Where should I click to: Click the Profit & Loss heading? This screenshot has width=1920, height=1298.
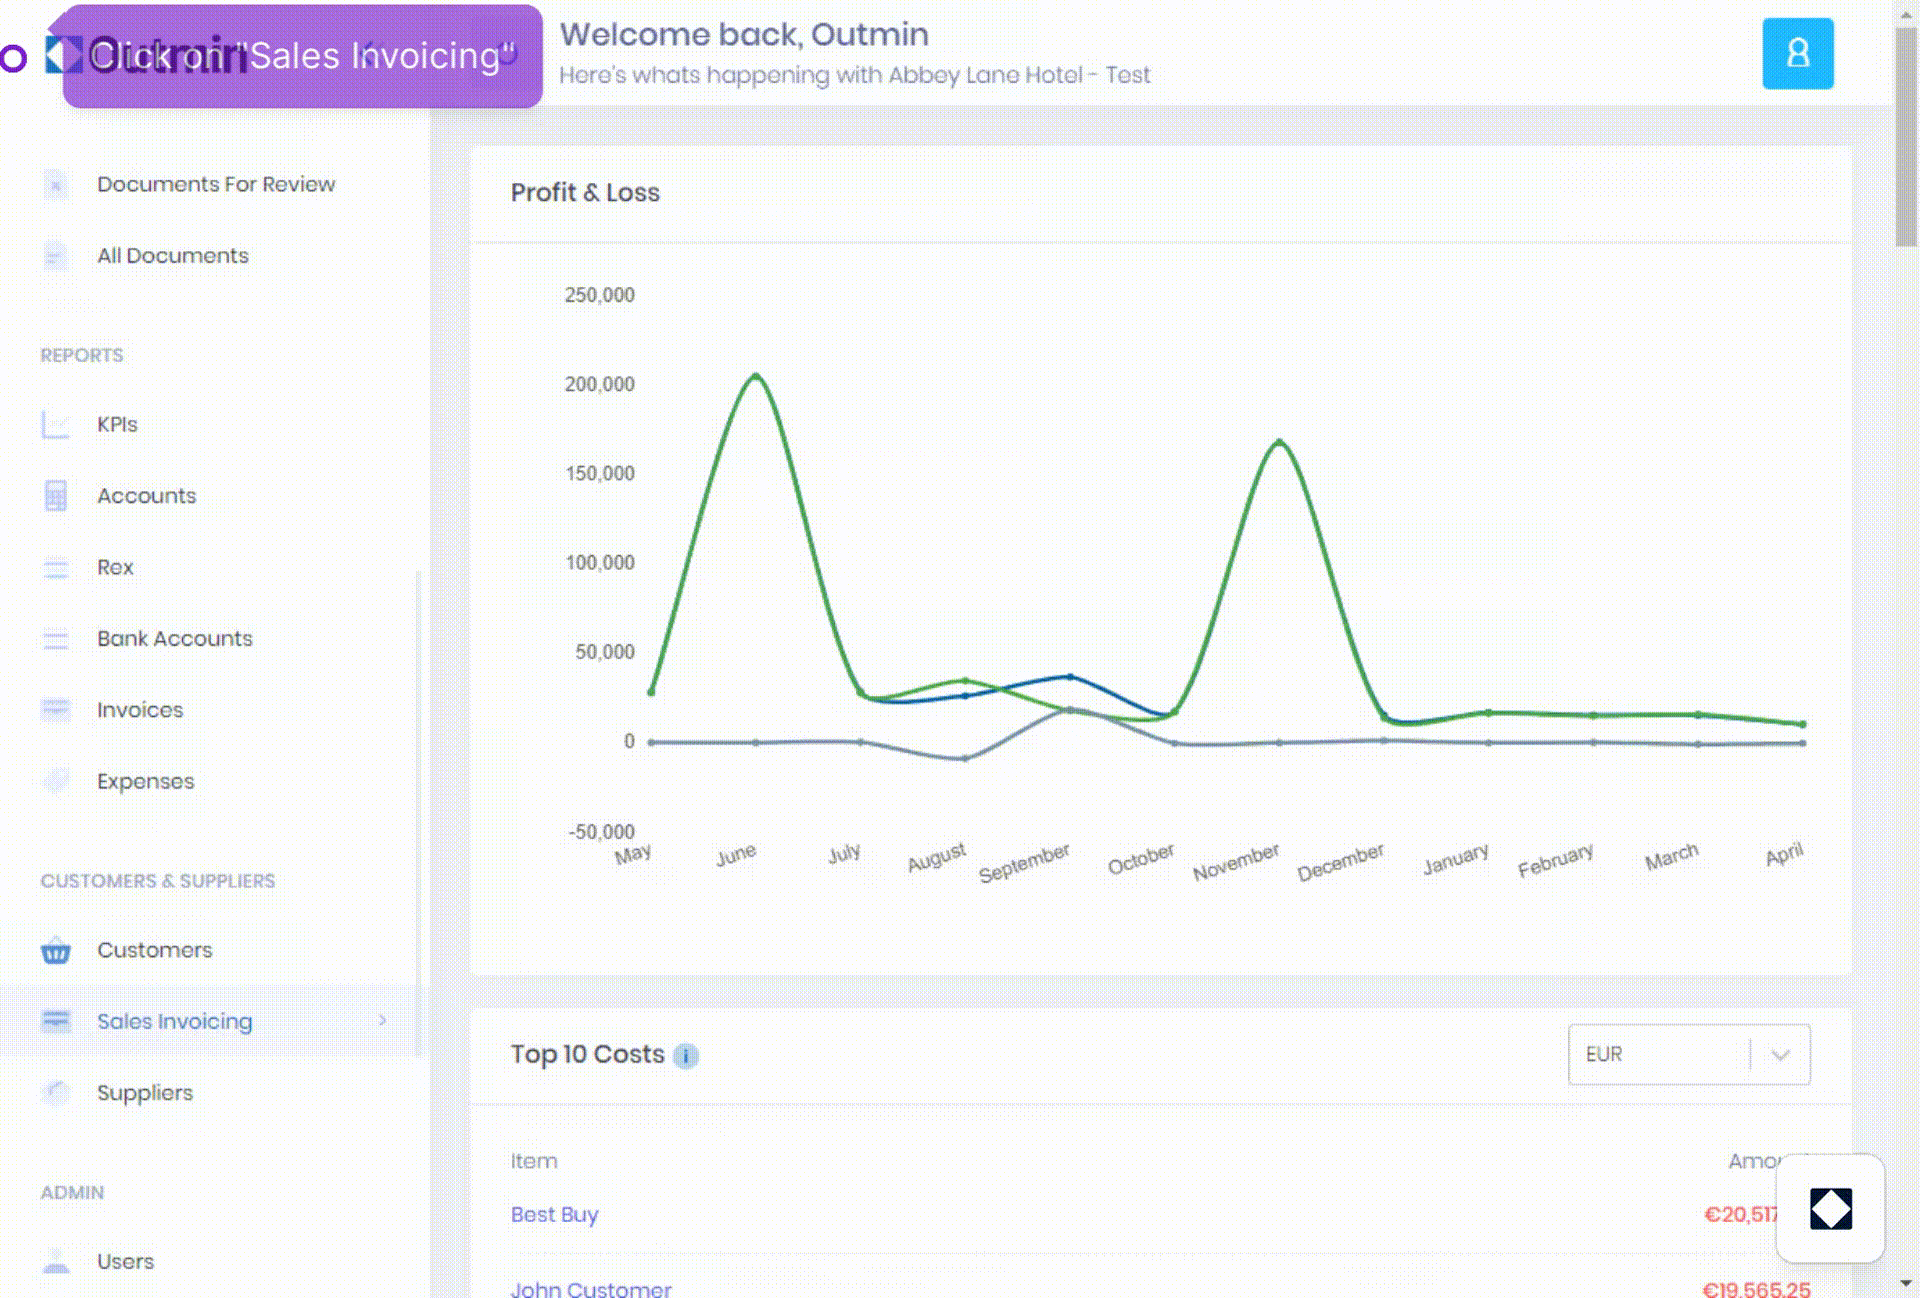[x=585, y=193]
